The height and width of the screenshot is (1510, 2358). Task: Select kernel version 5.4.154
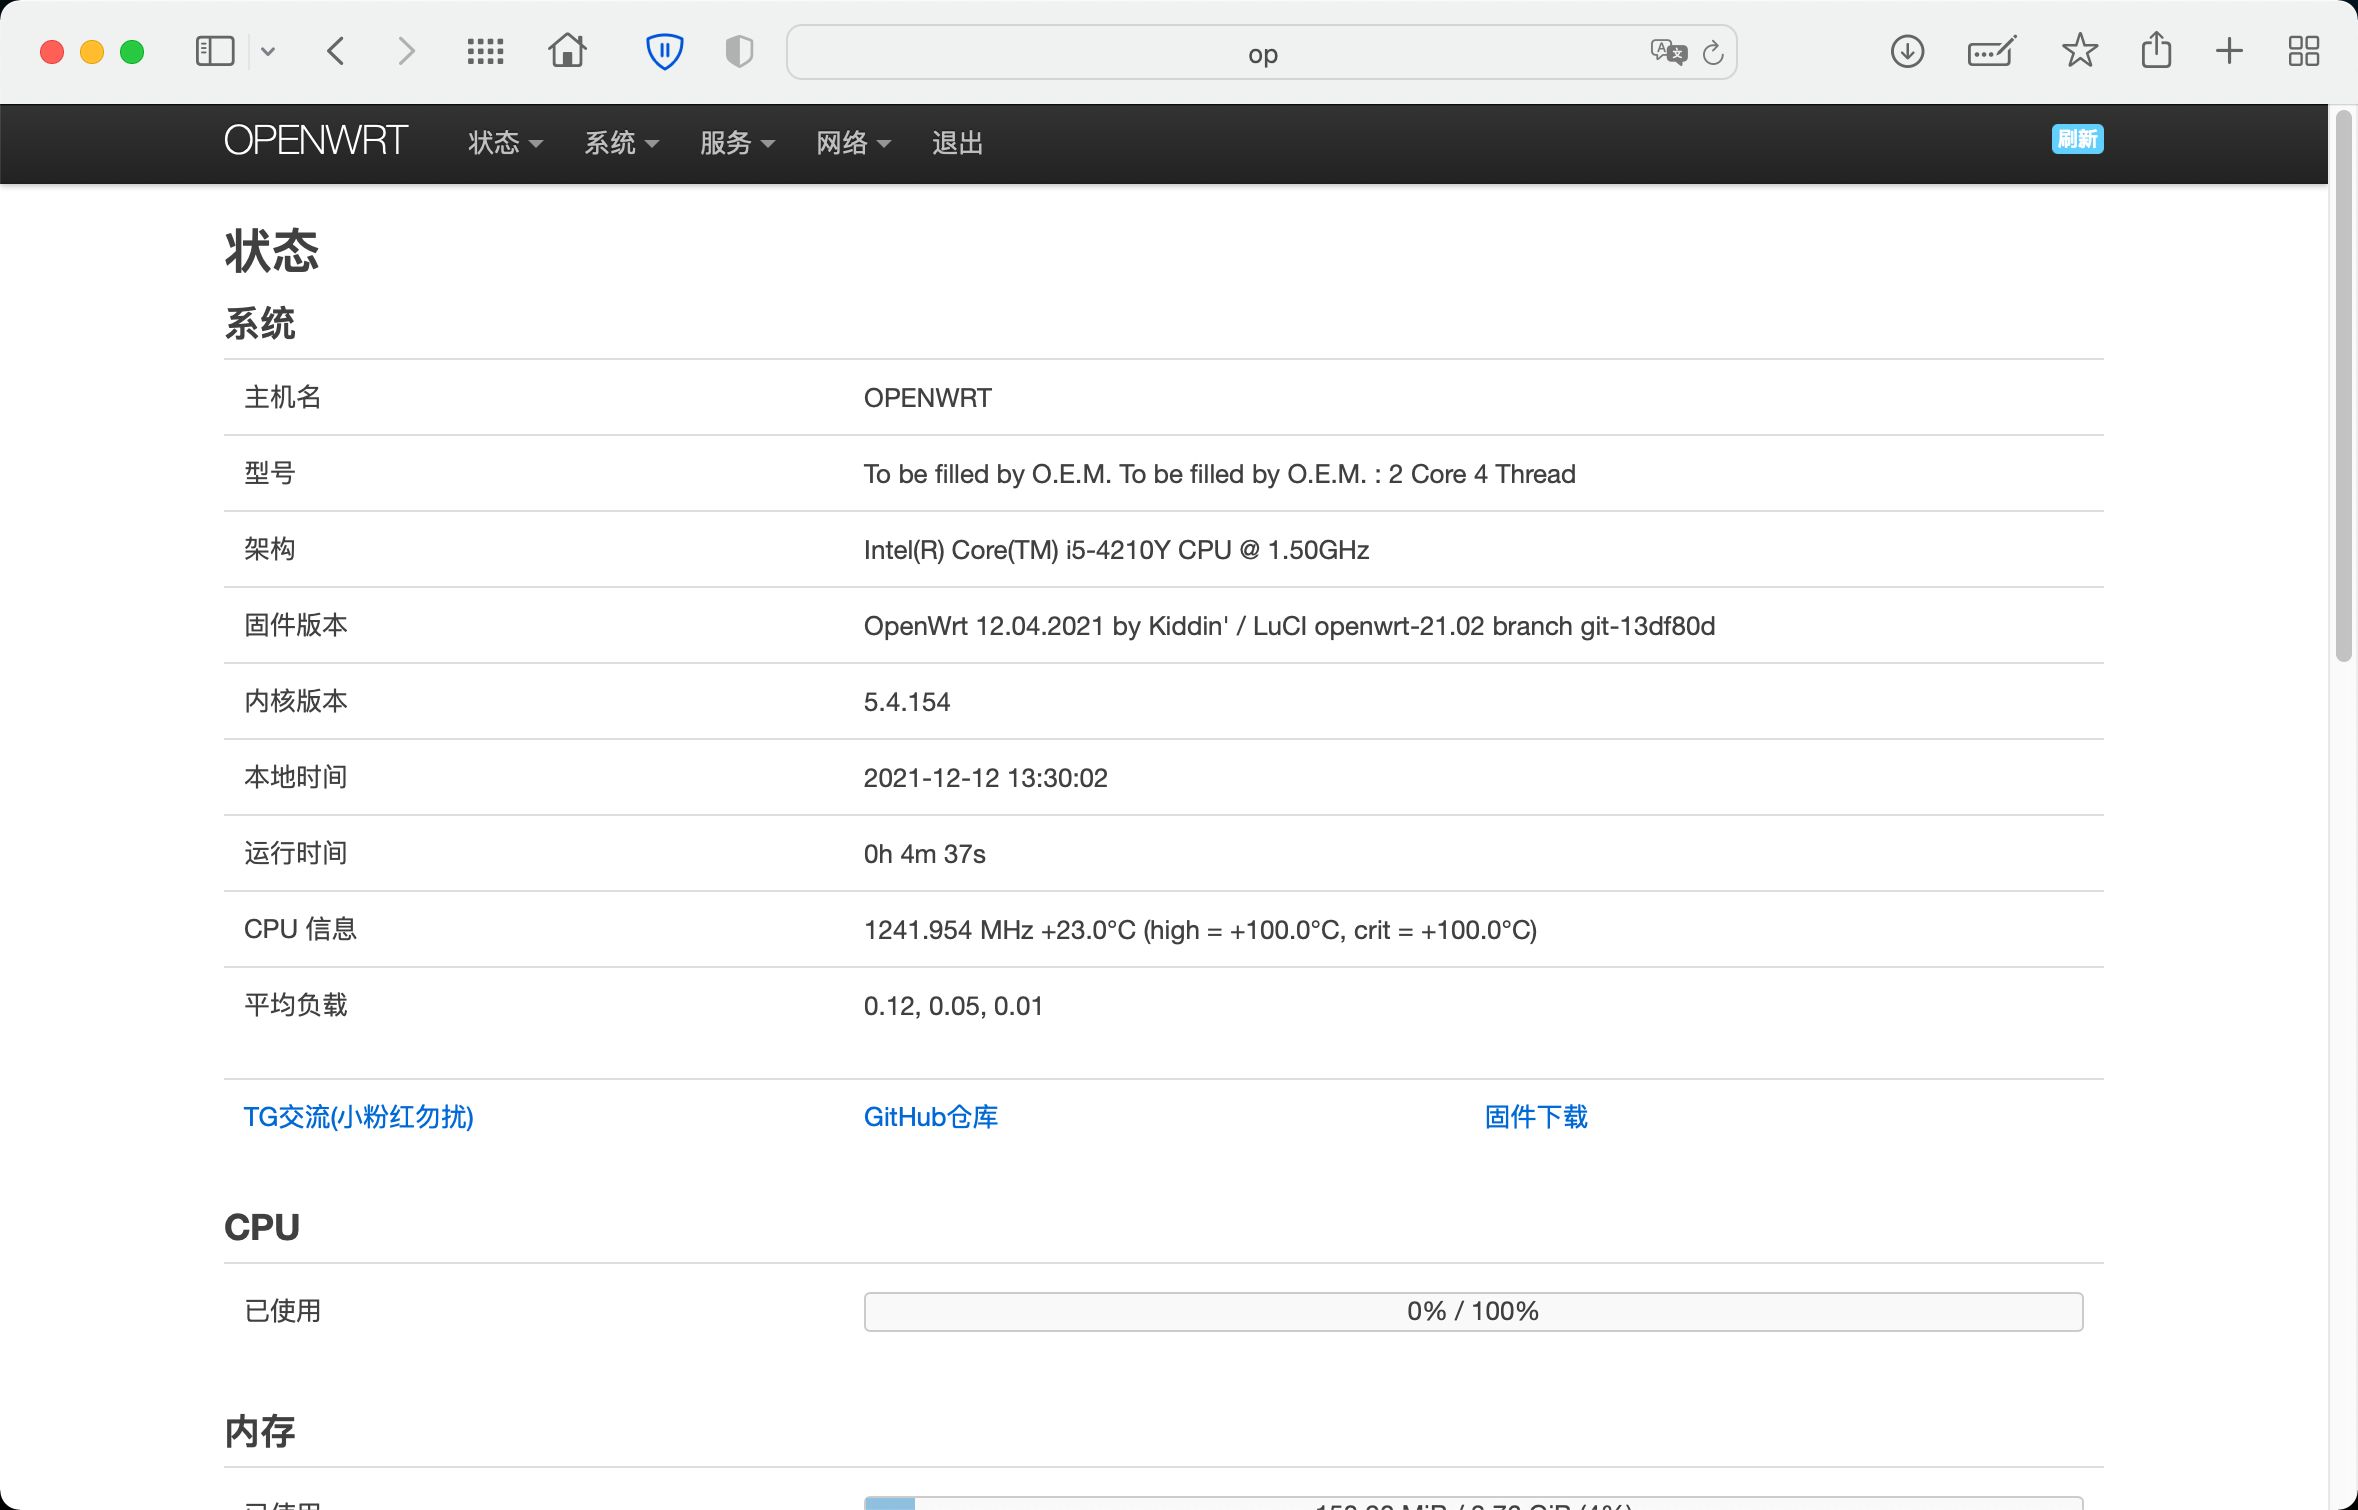(907, 702)
